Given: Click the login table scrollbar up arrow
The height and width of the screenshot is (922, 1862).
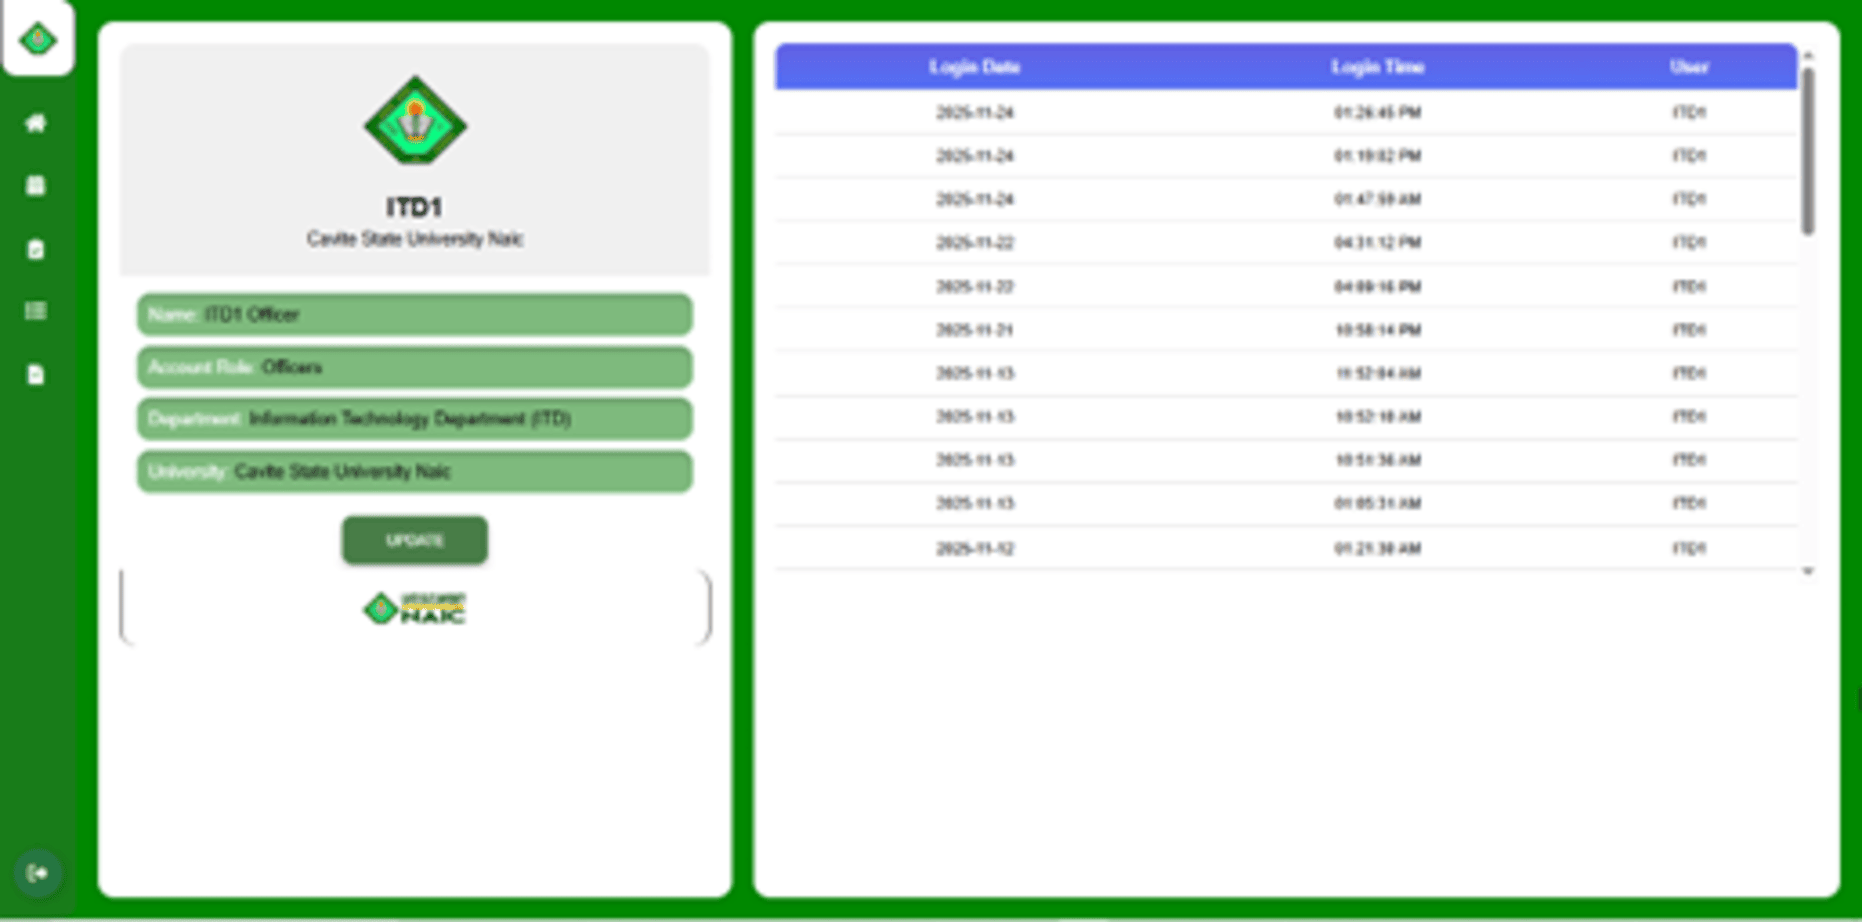Looking at the screenshot, I should [x=1808, y=55].
